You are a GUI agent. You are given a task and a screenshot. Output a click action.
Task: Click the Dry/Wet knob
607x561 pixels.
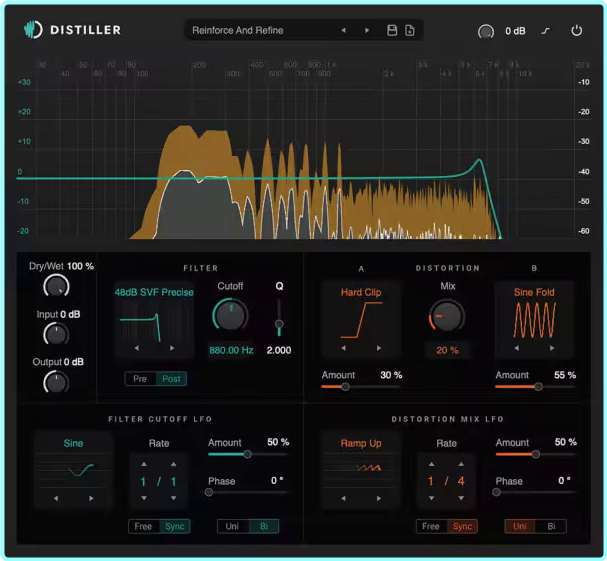click(x=56, y=286)
